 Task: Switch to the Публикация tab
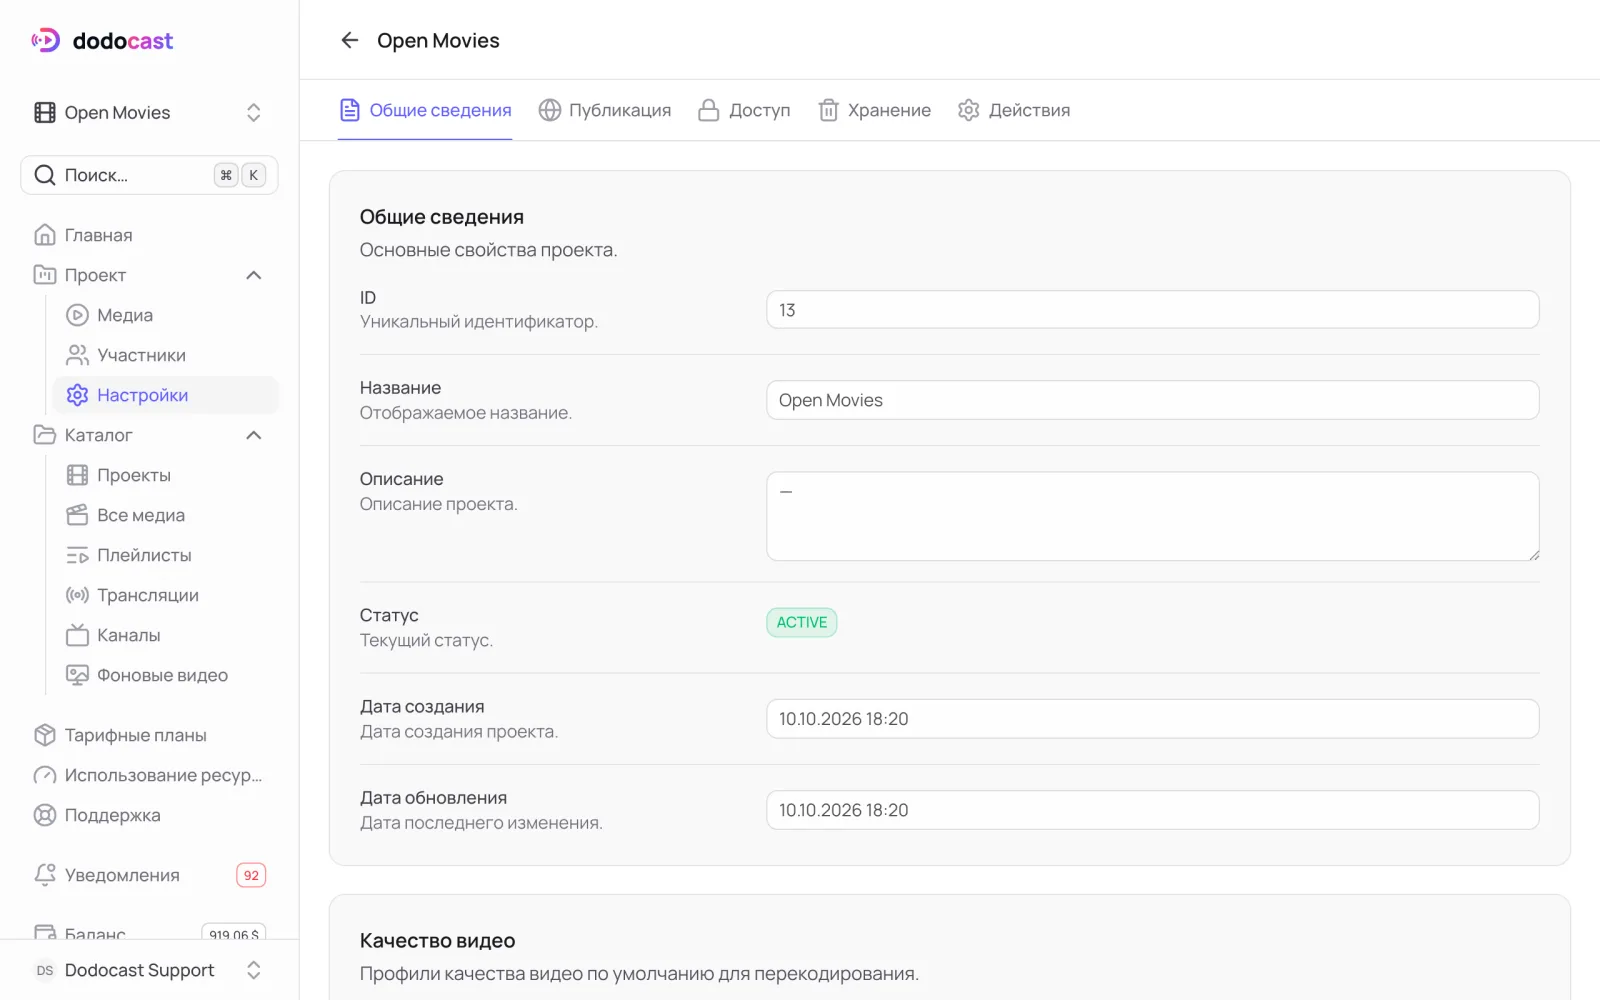pos(605,110)
